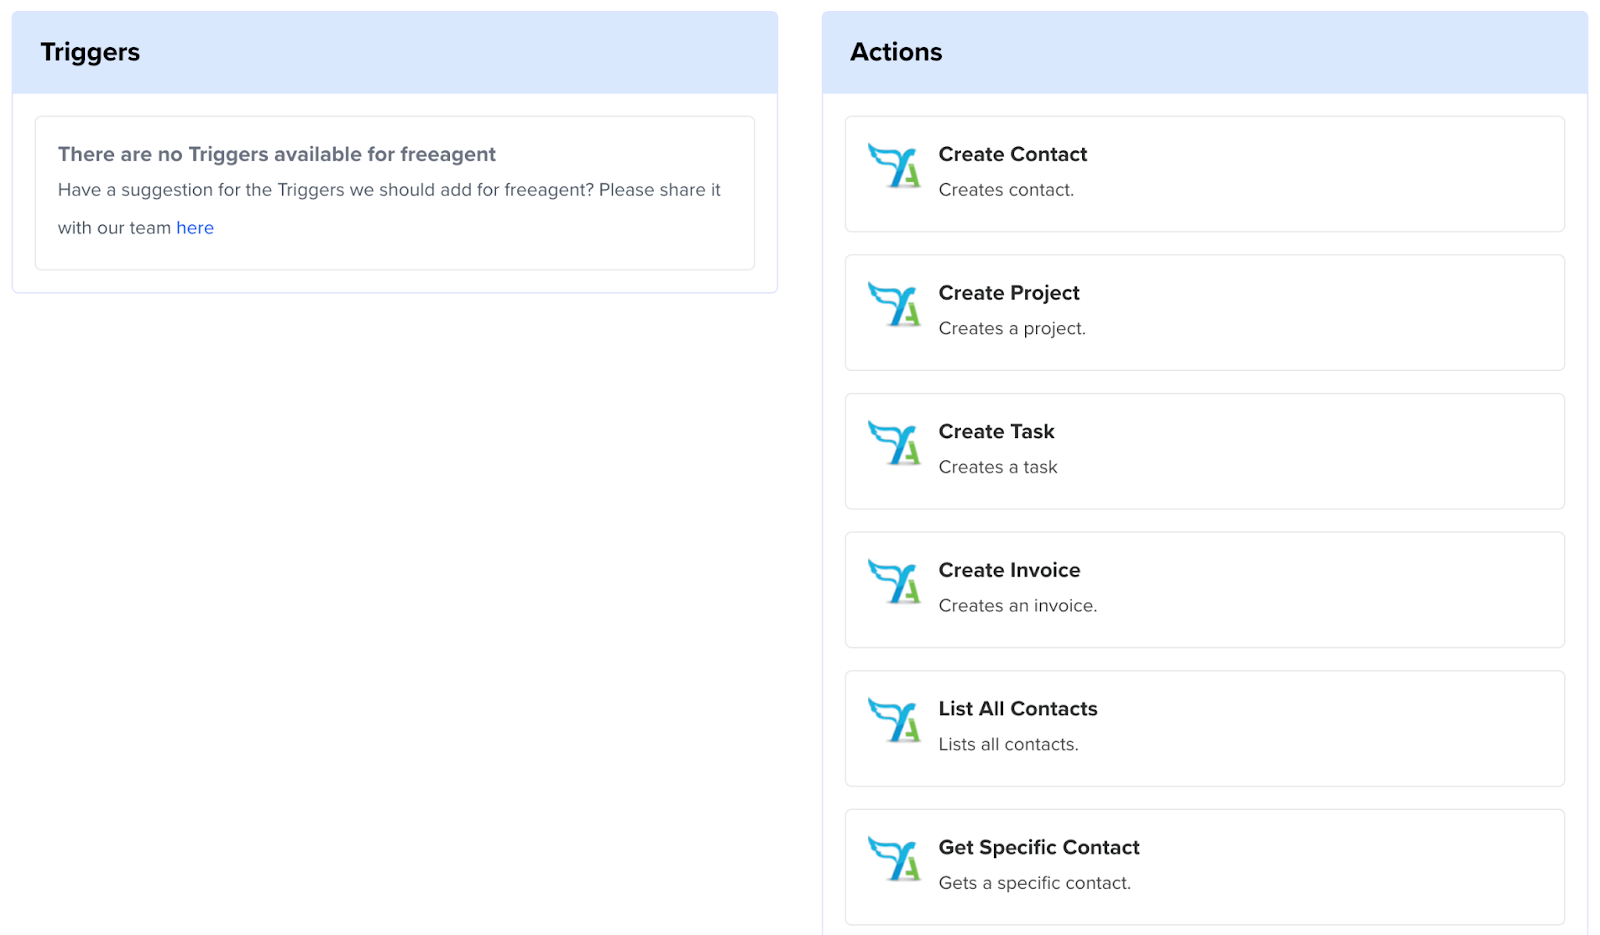The height and width of the screenshot is (935, 1600).
Task: Click the 'Gets a specific contact.' description
Action: 1034,883
